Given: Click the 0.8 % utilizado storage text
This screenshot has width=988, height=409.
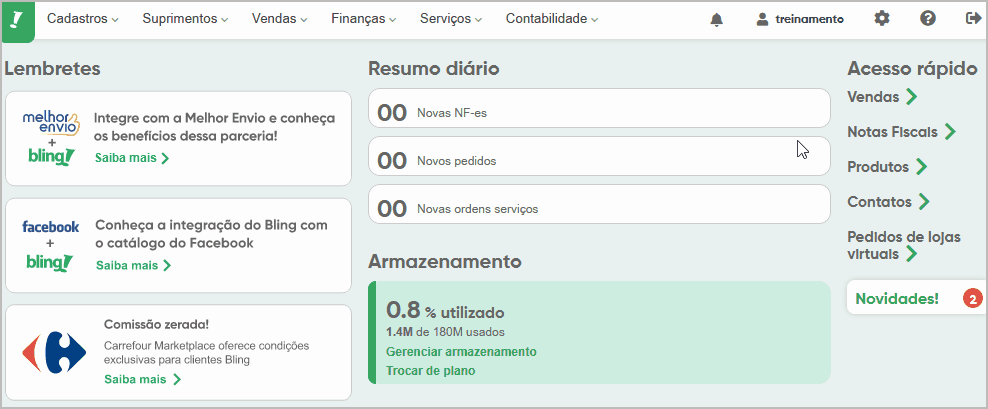Looking at the screenshot, I should click(445, 311).
